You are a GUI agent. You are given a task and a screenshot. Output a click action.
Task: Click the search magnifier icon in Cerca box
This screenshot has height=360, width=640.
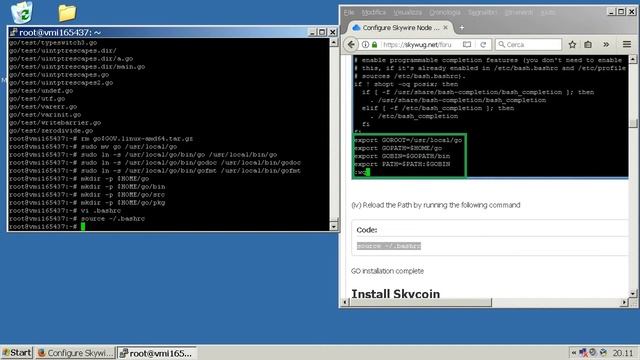(501, 44)
